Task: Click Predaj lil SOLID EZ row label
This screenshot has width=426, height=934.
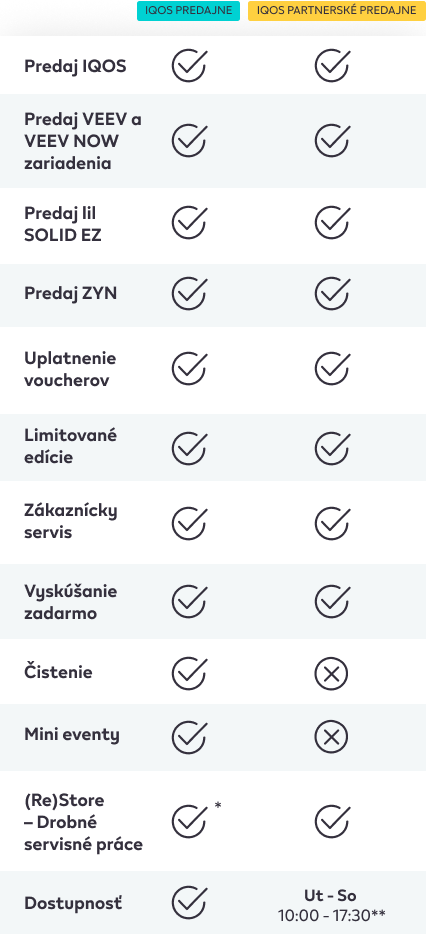Action: click(63, 224)
